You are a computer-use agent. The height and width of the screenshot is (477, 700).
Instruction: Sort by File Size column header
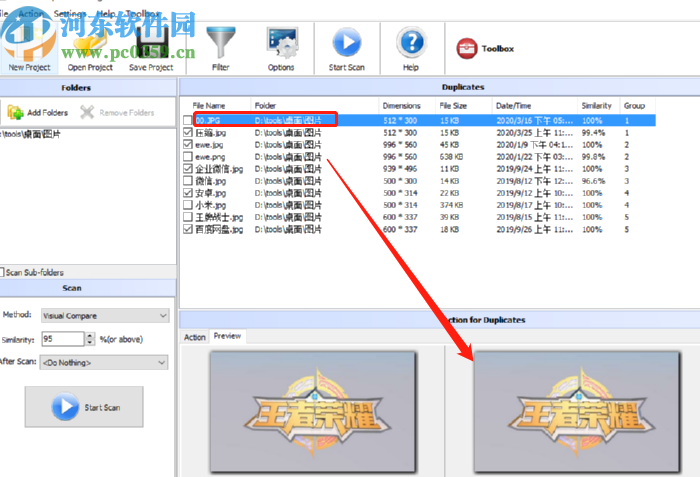453,106
